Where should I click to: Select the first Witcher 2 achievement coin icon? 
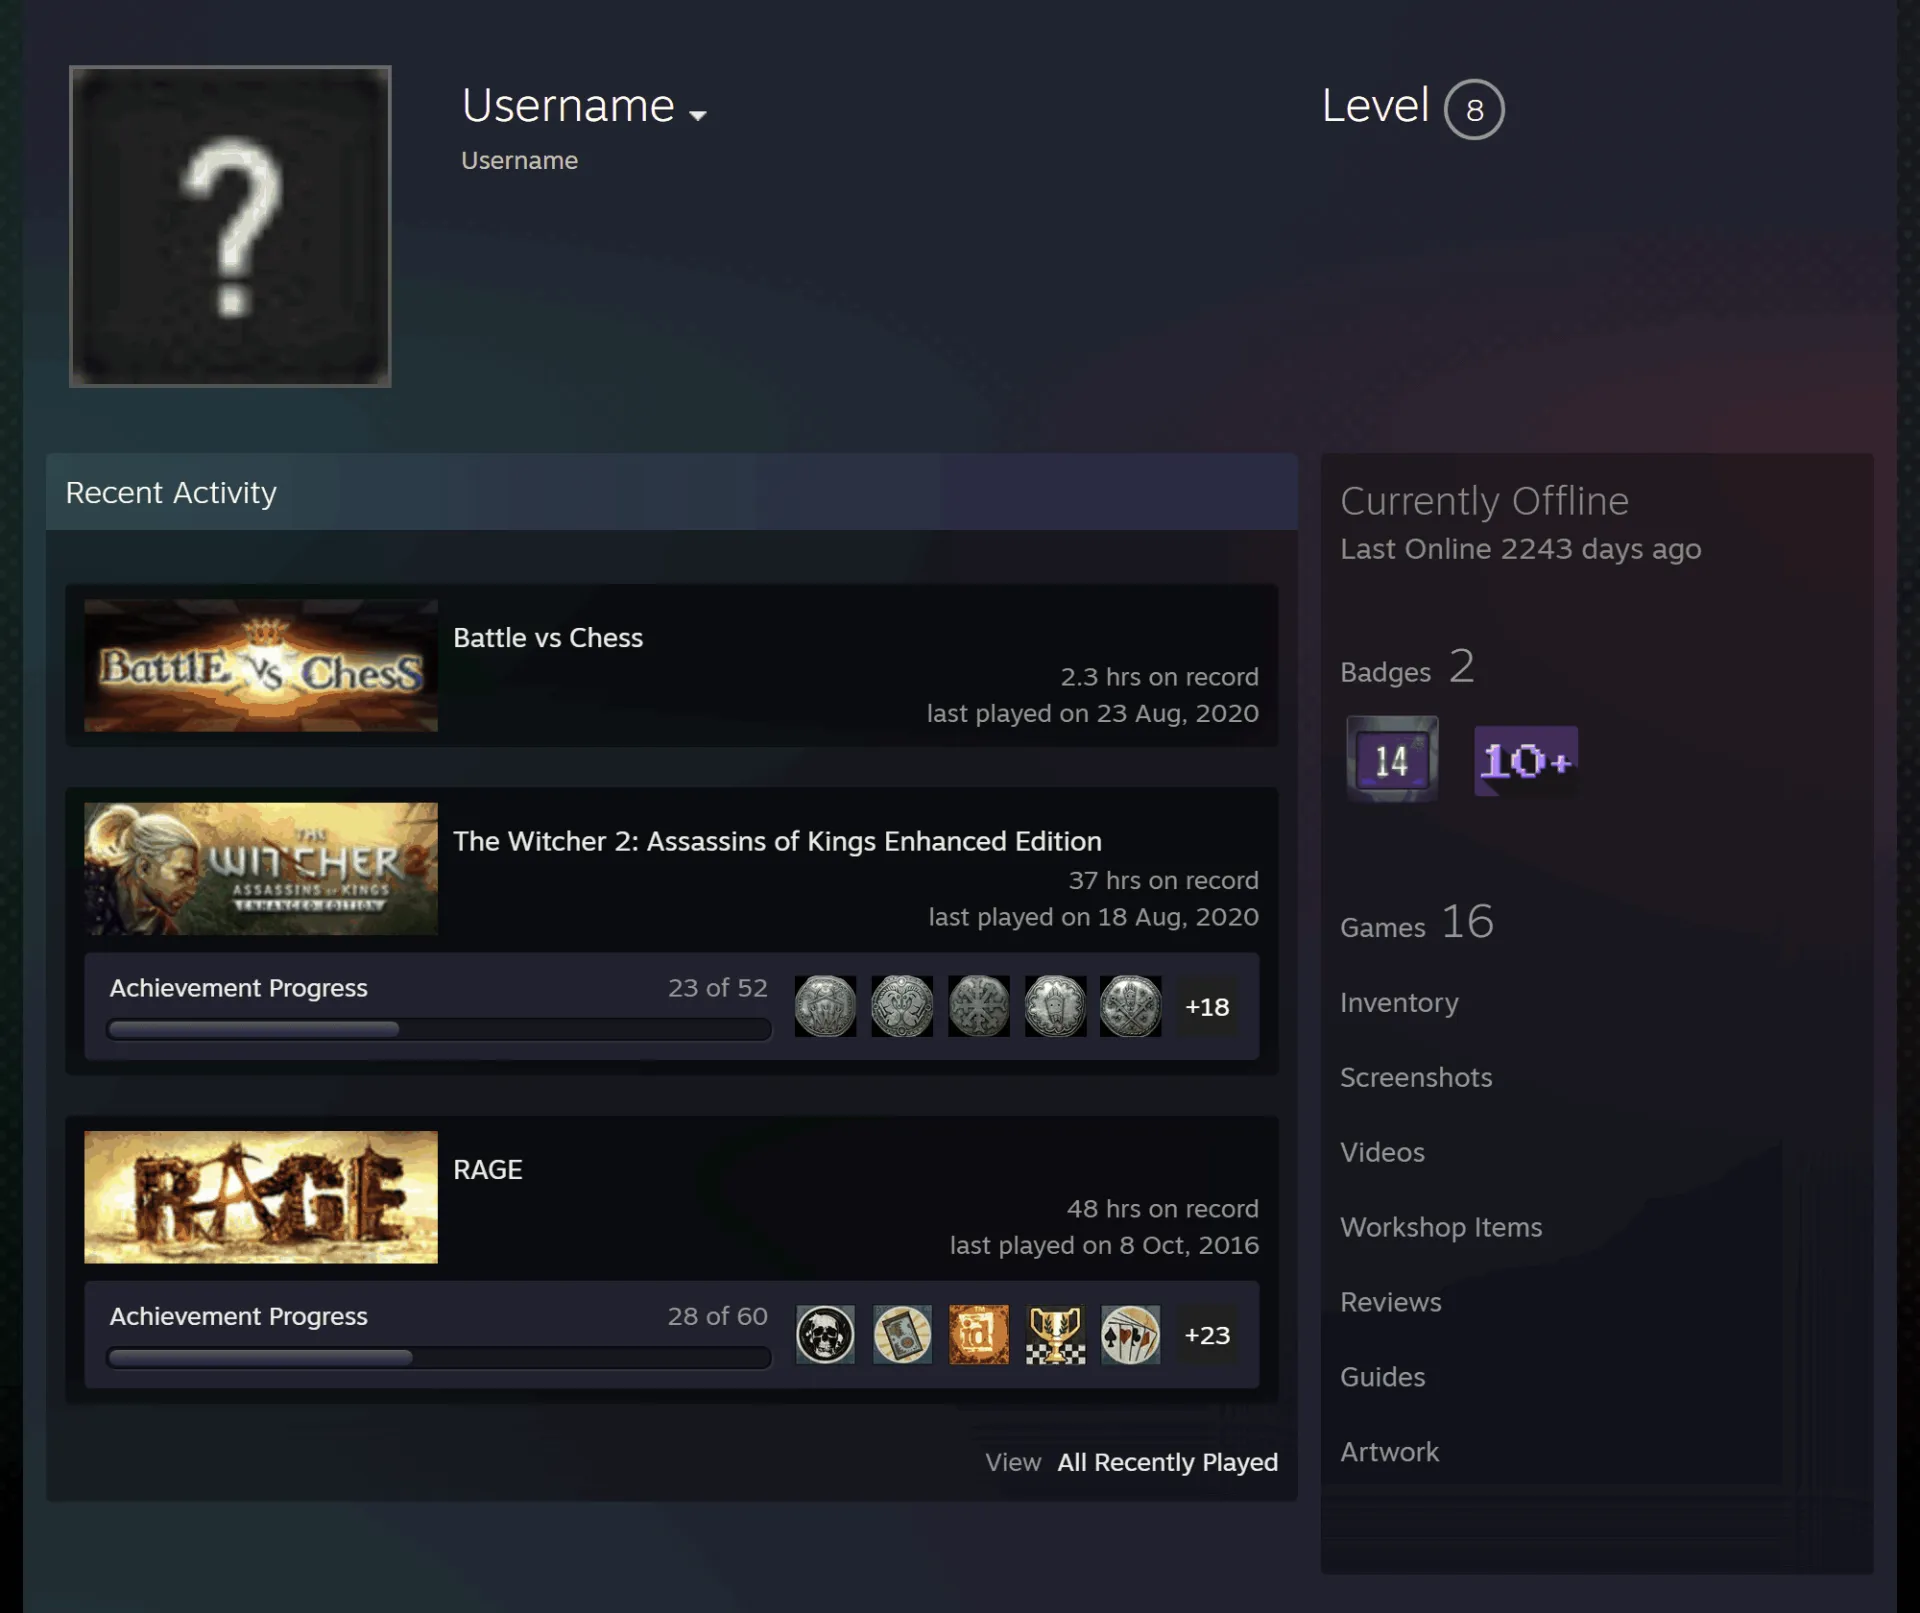(825, 1006)
